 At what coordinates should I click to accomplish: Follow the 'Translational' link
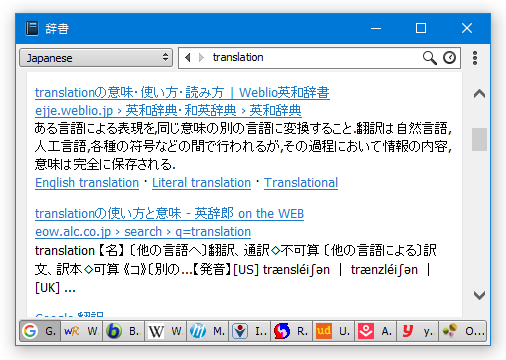[x=301, y=183]
